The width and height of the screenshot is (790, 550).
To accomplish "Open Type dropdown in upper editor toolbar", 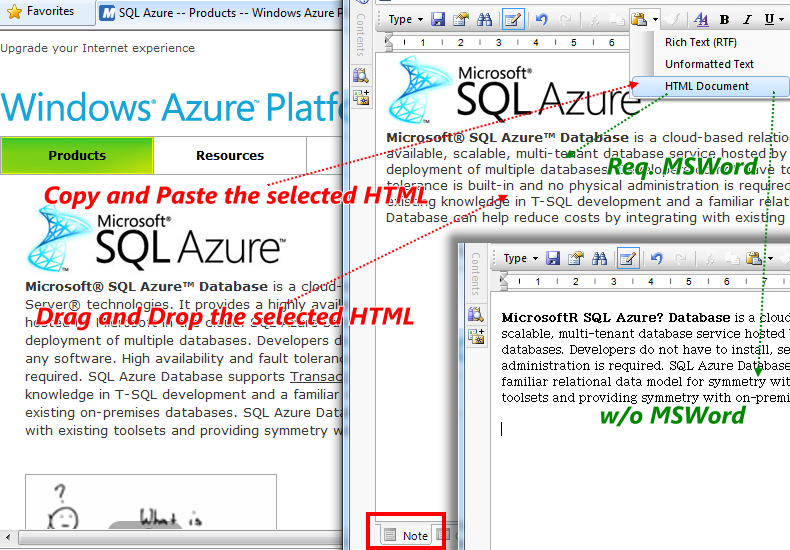I will point(406,20).
